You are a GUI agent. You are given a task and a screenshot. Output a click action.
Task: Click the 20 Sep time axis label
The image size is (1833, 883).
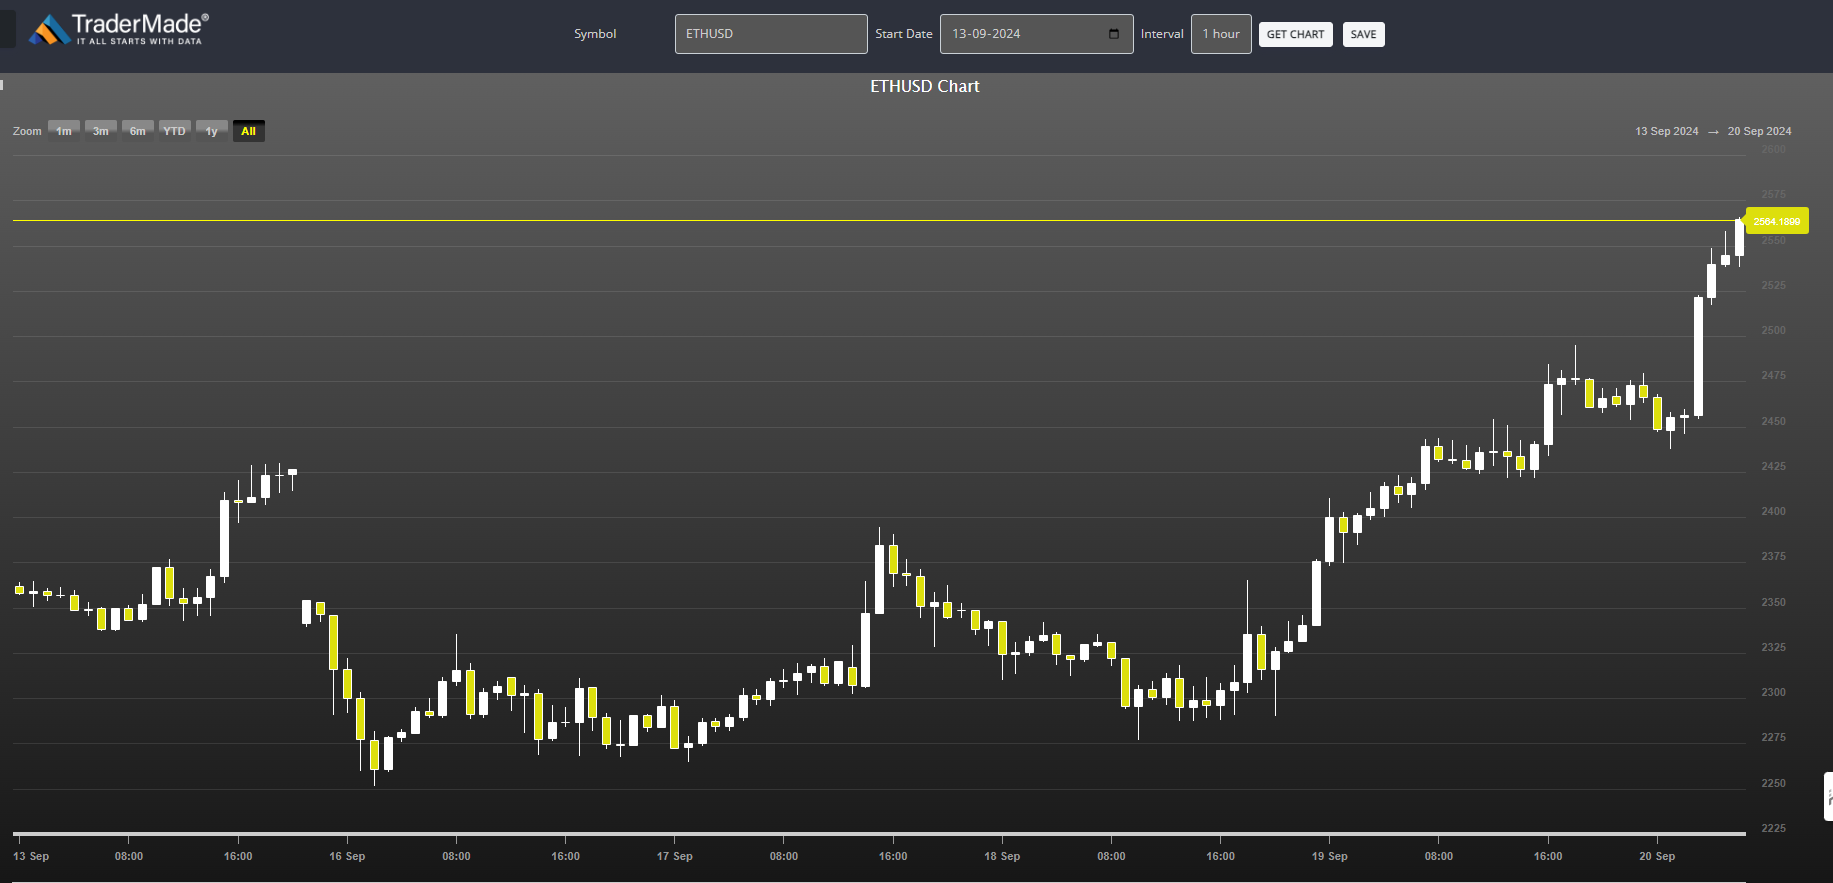coord(1657,856)
